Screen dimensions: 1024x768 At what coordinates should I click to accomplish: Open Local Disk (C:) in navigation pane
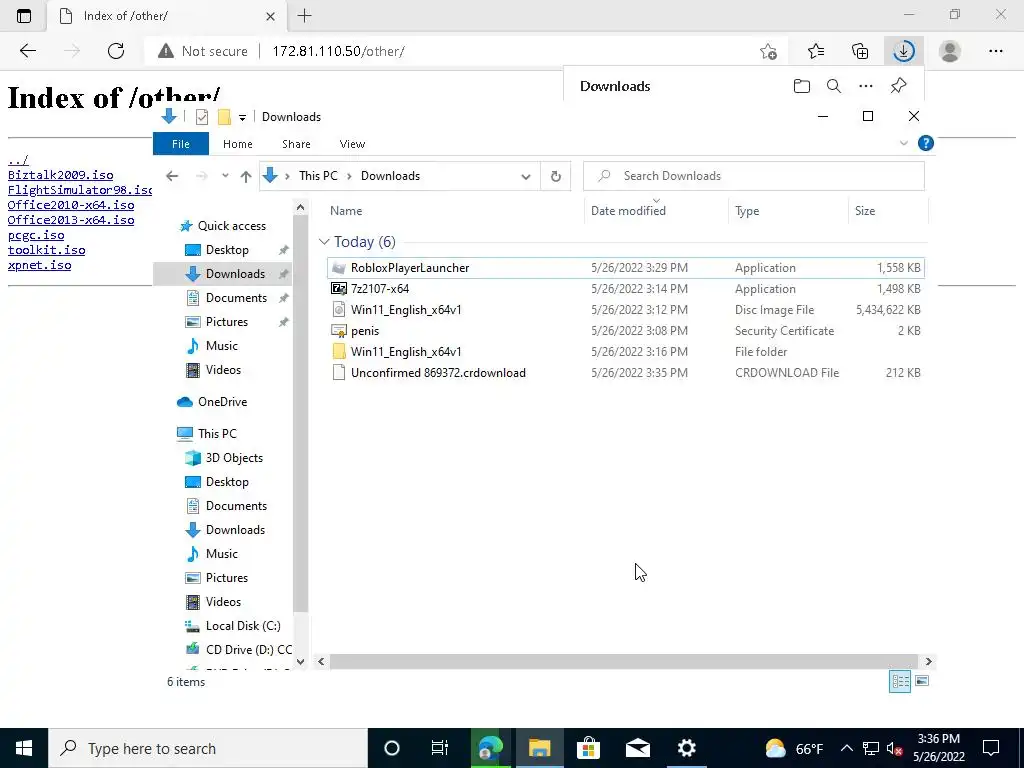242,626
